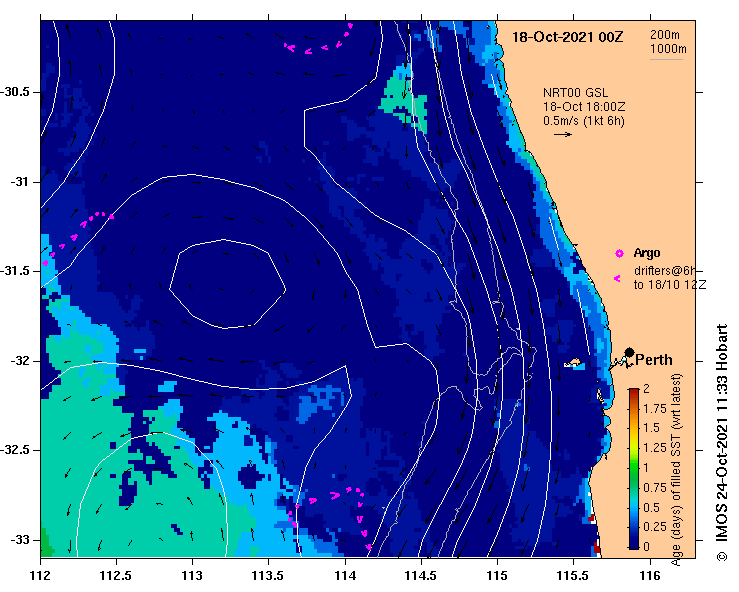Click the 0.5m/s (1kt 6h) text
The image size is (739, 592).
(583, 121)
